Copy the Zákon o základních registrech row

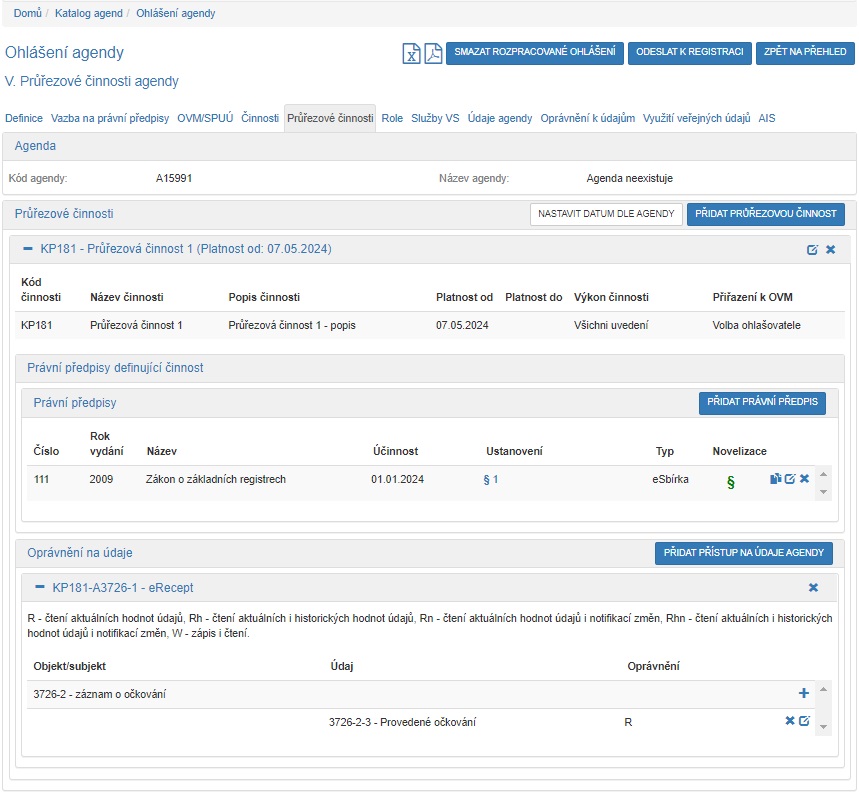775,479
